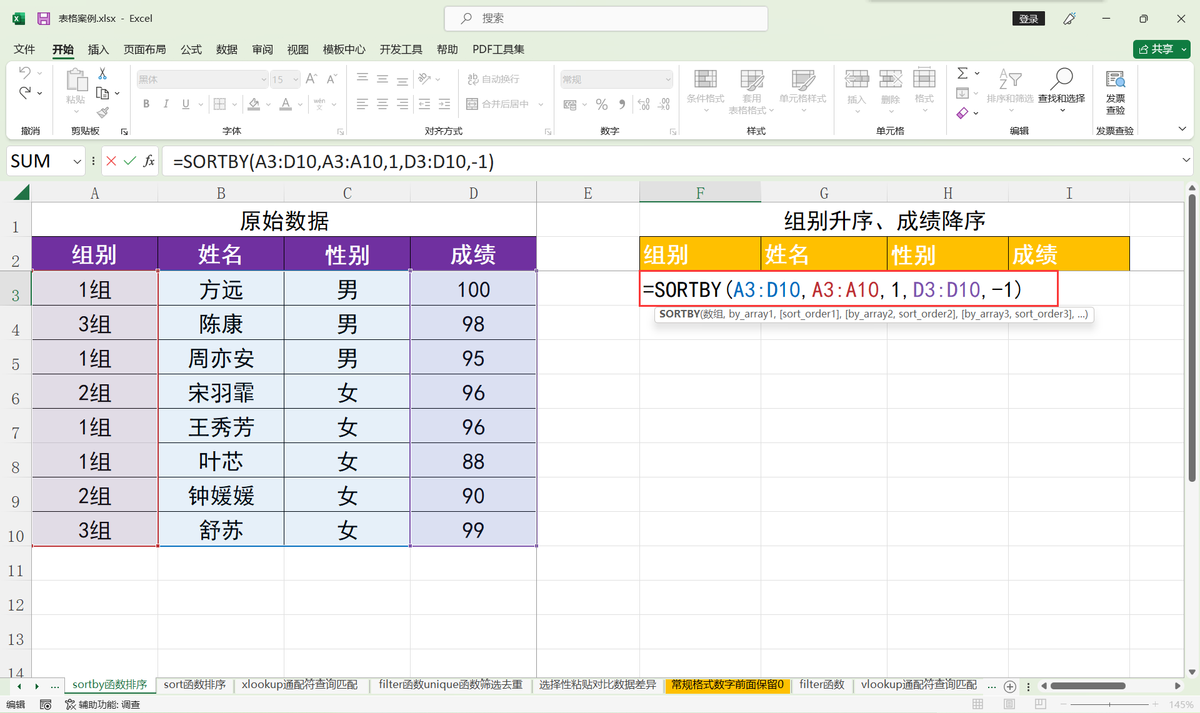Click the percent style icon

point(601,104)
